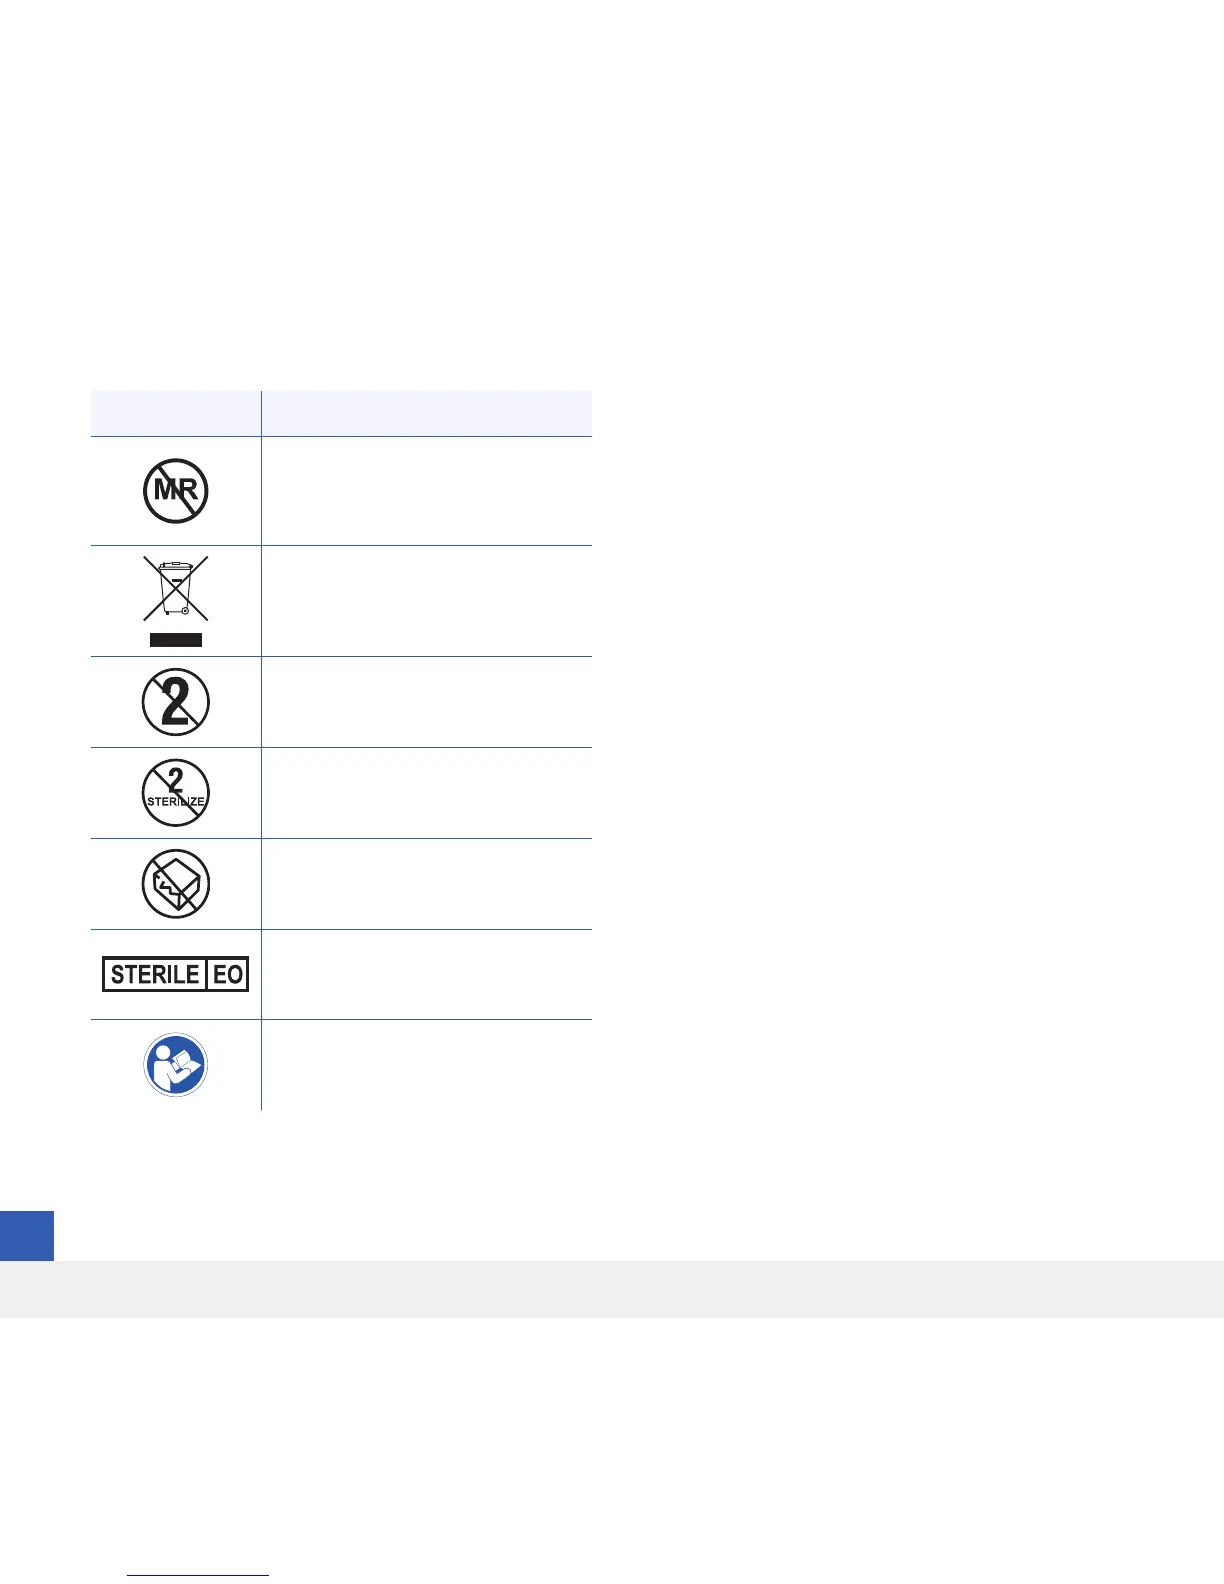
Task: Select the right header cell of the table
Action: [427, 413]
